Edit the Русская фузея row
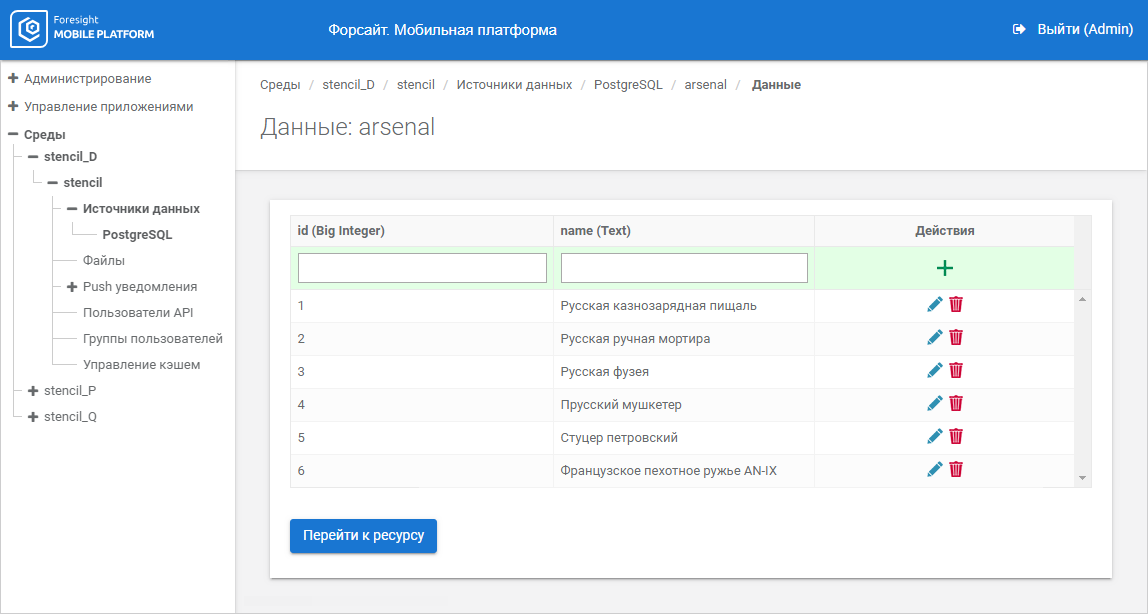Viewport: 1148px width, 614px height. tap(935, 371)
